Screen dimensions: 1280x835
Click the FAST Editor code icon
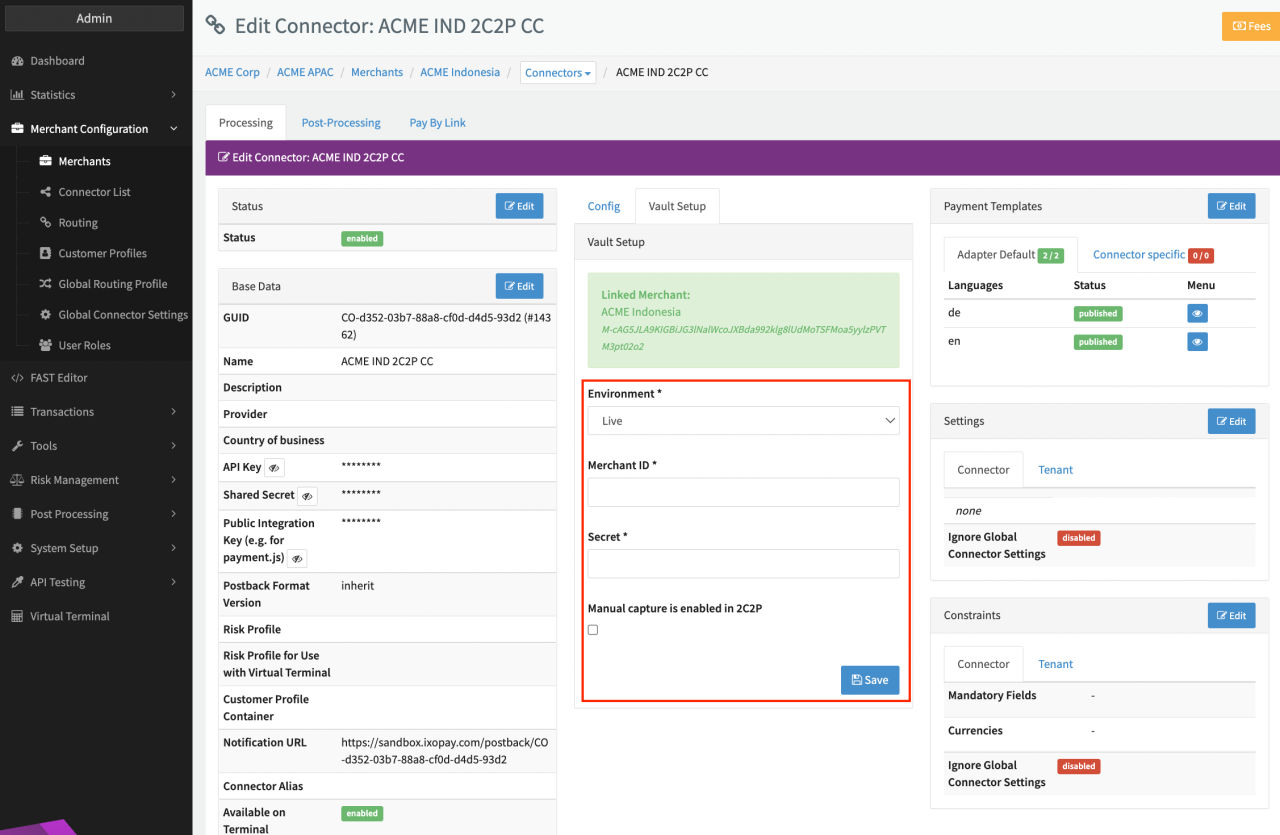[x=17, y=378]
